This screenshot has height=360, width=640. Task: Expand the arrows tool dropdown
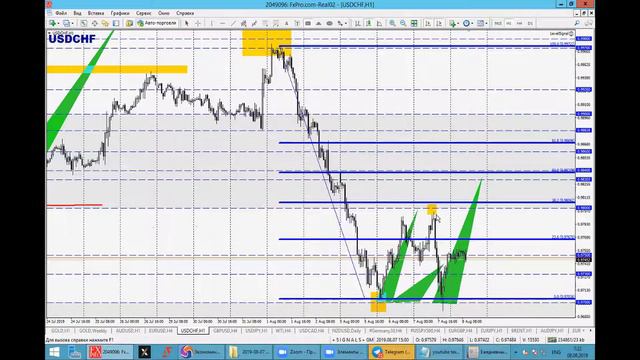pyautogui.click(x=346, y=23)
